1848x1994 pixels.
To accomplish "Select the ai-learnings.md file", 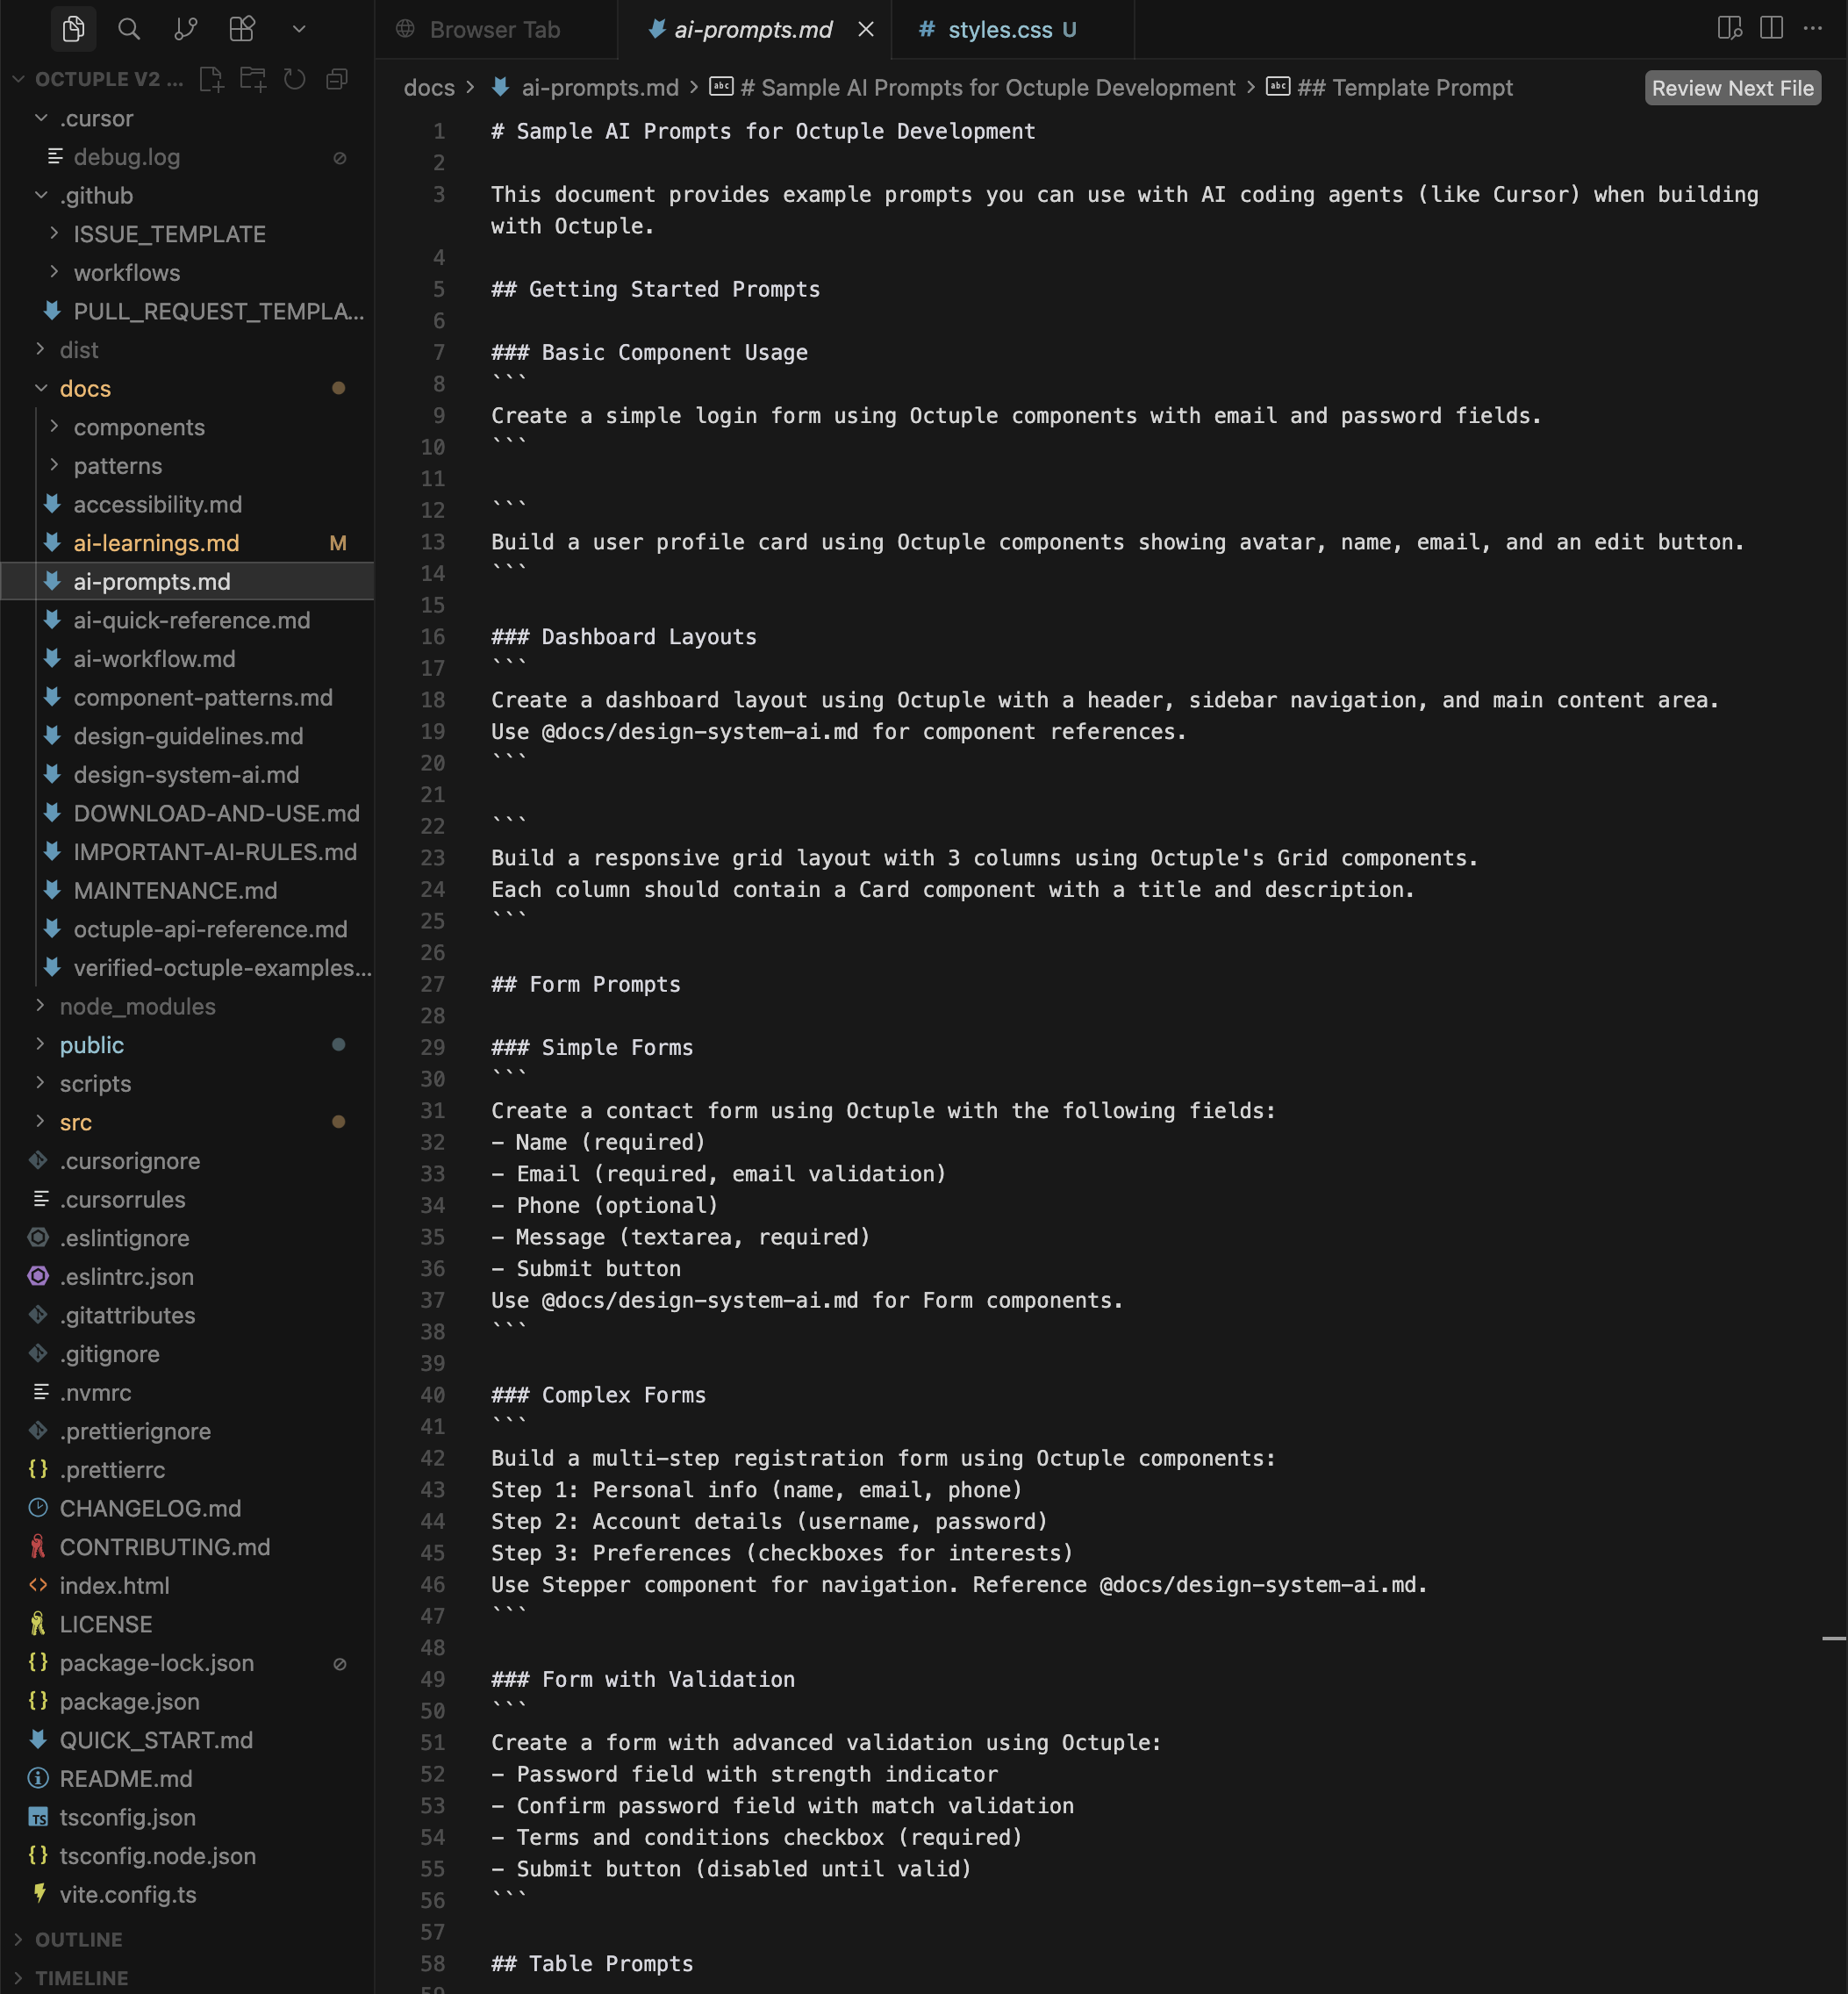I will coord(156,543).
